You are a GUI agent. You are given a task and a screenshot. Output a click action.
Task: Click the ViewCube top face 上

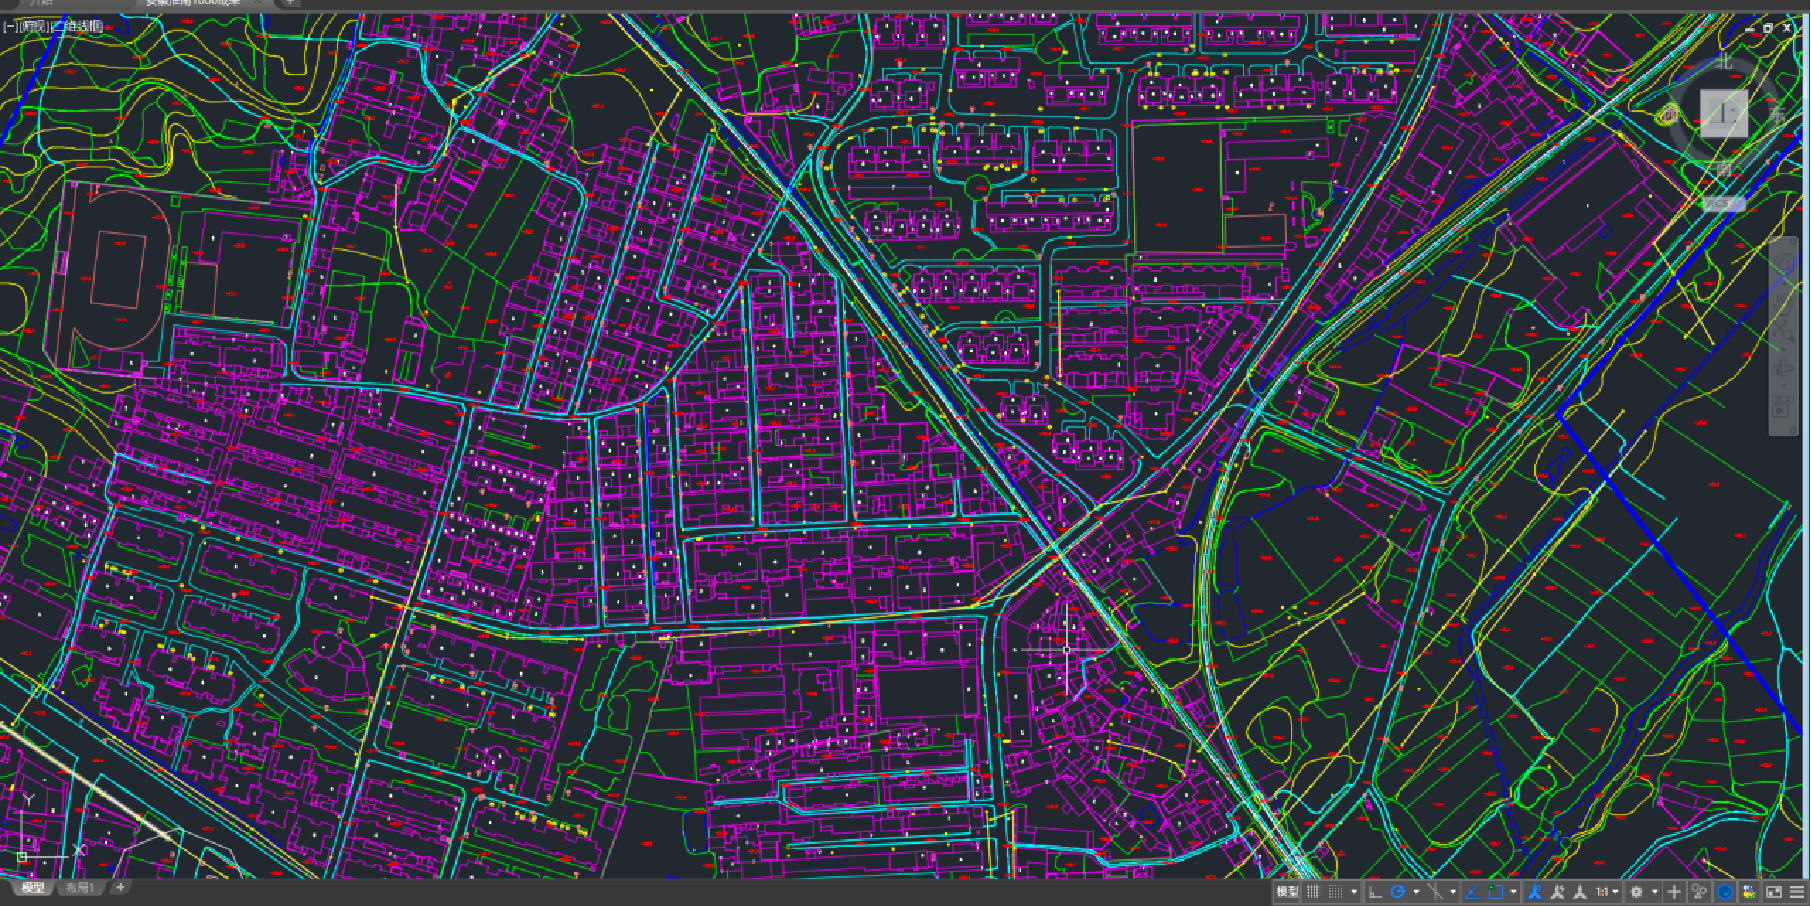tap(1724, 113)
